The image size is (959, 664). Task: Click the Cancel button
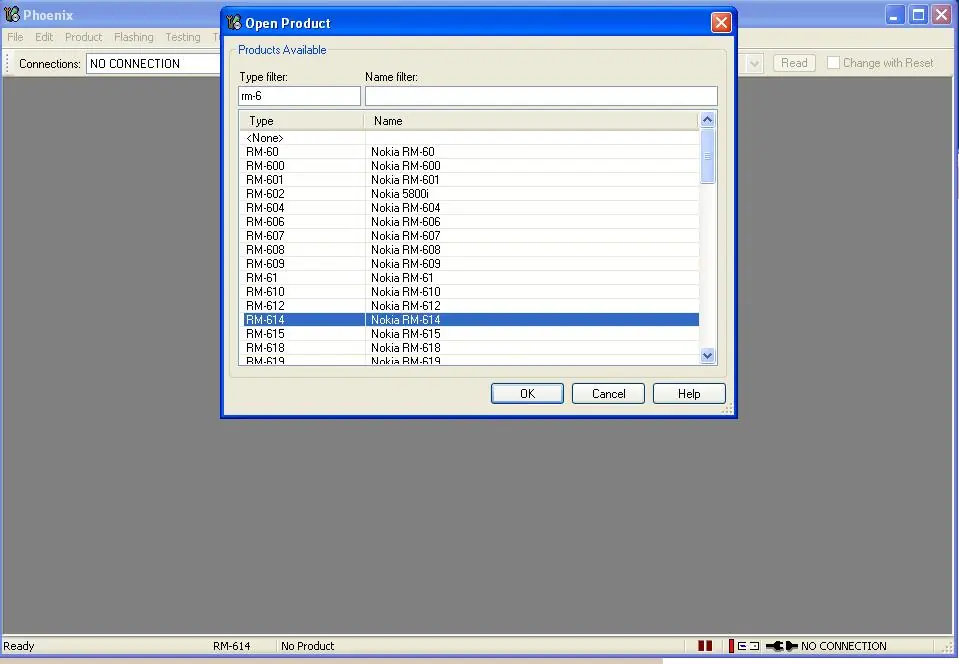608,394
